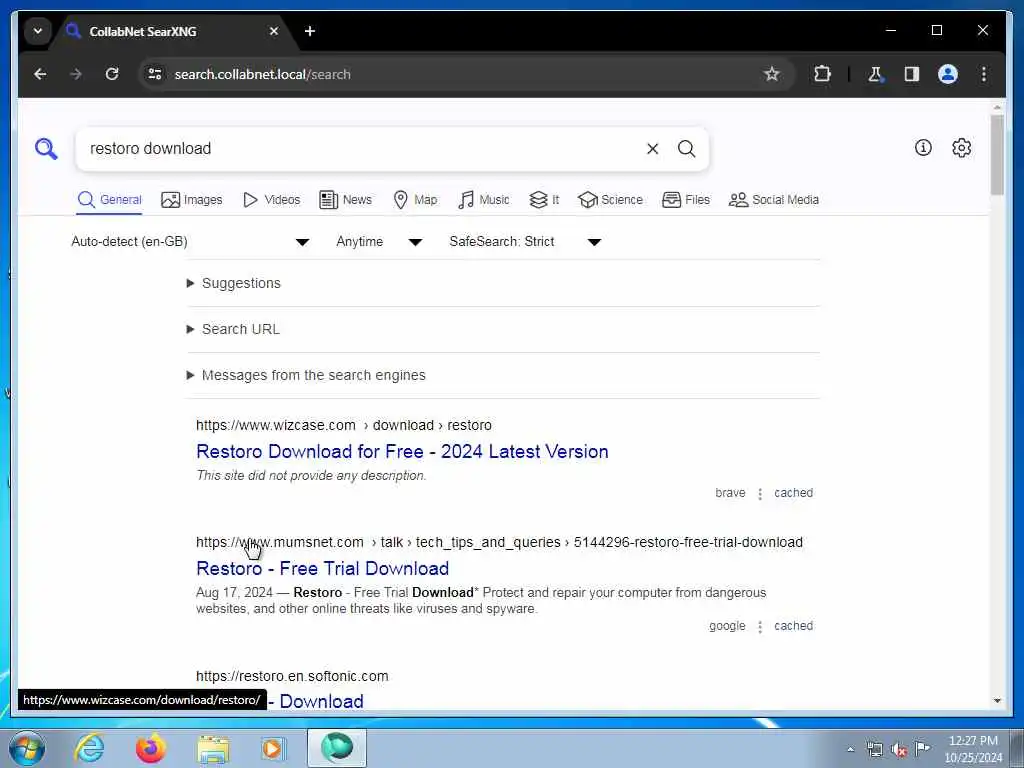The image size is (1024, 768).
Task: Switch to Science search tab
Action: click(611, 200)
